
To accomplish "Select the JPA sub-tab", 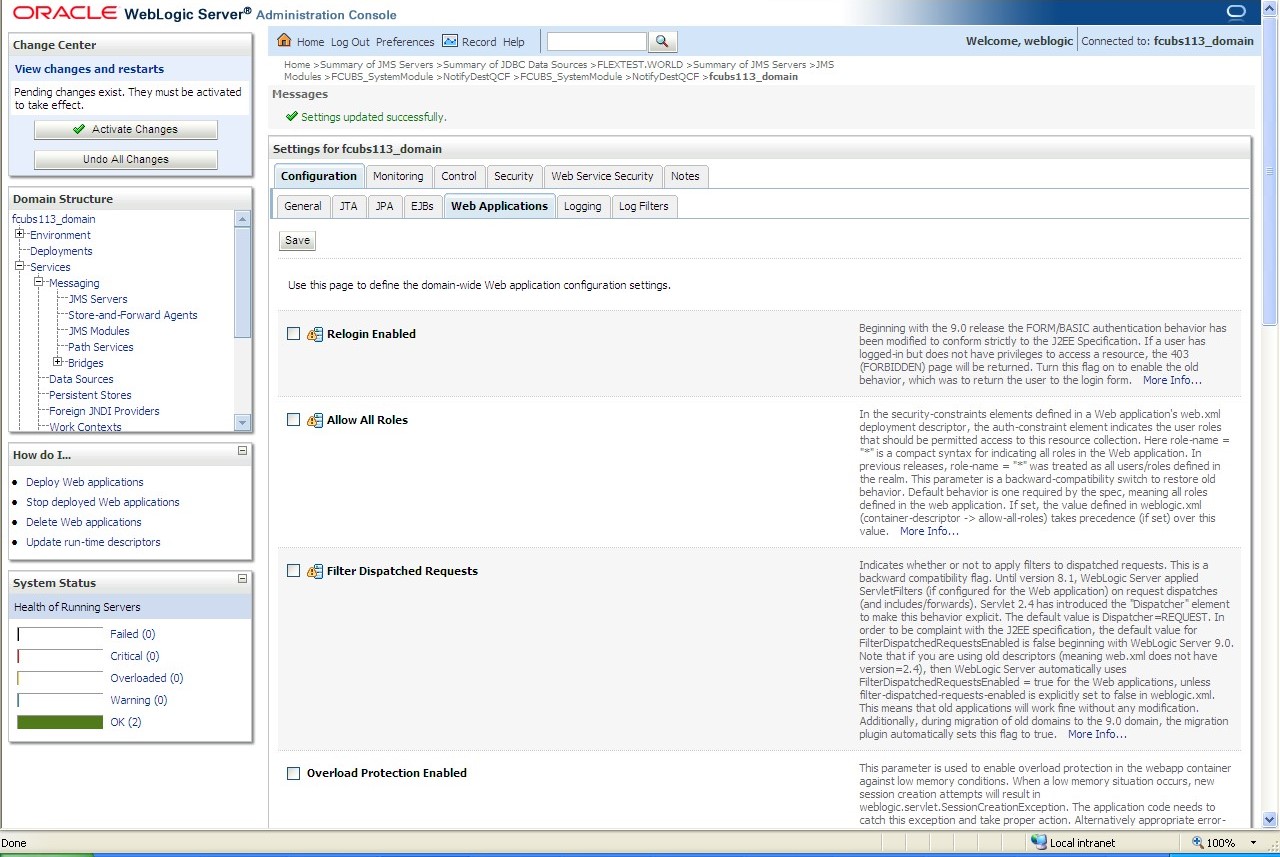I will [x=384, y=206].
